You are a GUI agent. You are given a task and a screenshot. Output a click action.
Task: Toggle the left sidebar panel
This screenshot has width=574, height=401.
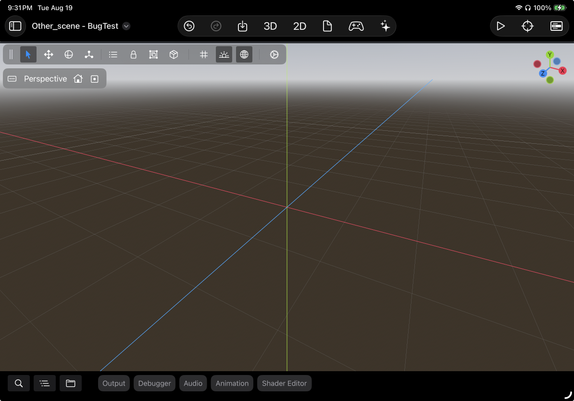15,26
